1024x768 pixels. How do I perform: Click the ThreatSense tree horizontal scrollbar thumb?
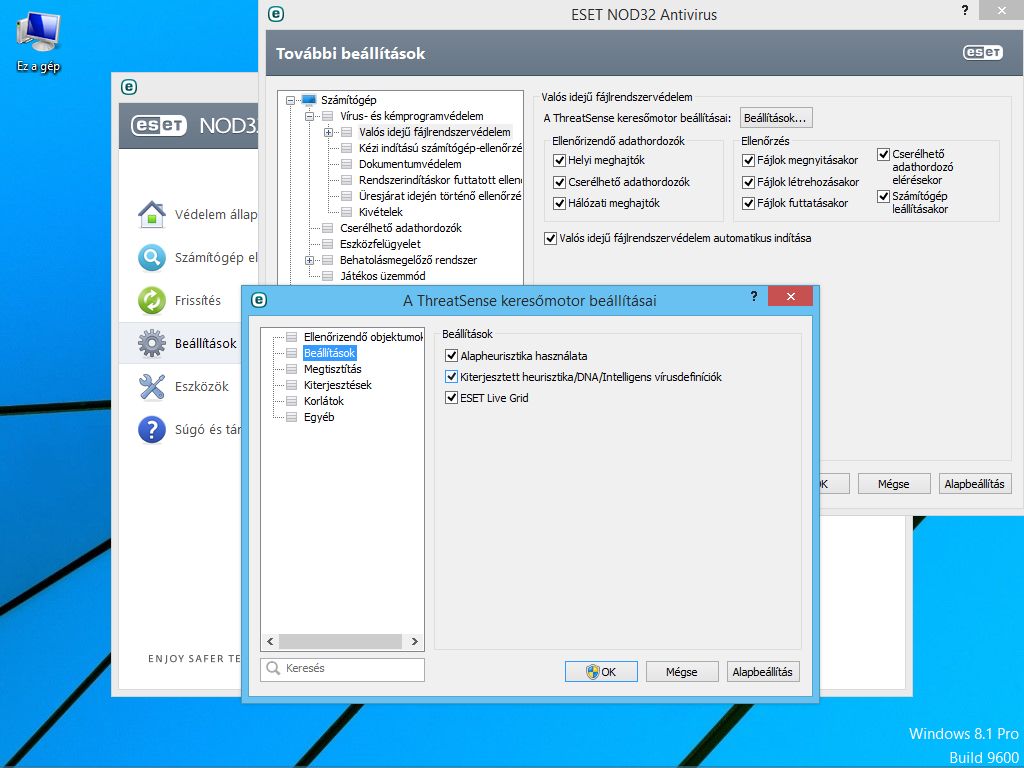[340, 642]
